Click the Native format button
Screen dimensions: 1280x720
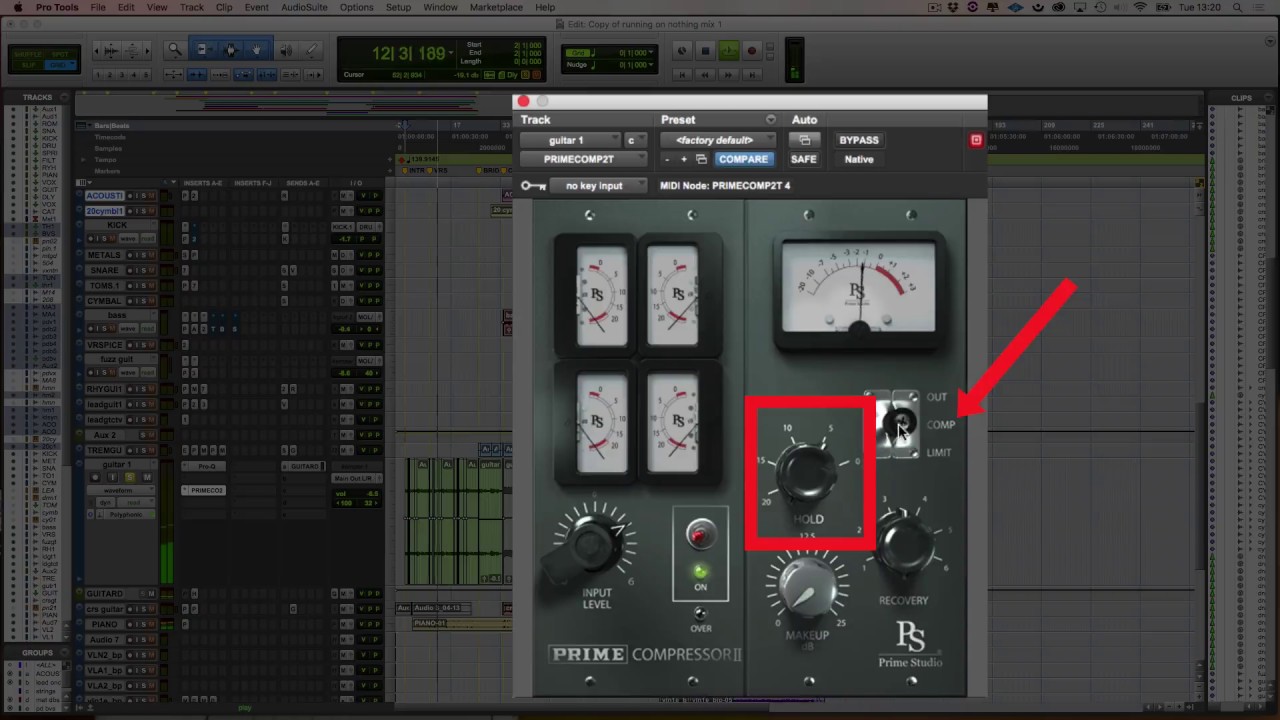coord(859,159)
